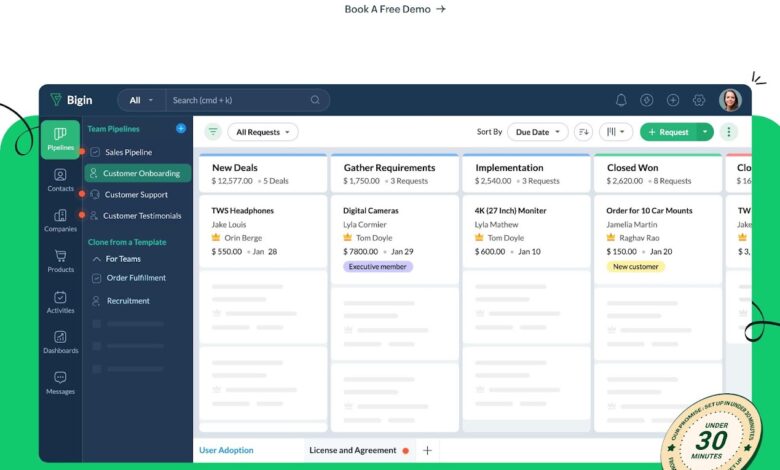This screenshot has width=780, height=470.
Task: Click Clone from a Template heading
Action: point(127,242)
